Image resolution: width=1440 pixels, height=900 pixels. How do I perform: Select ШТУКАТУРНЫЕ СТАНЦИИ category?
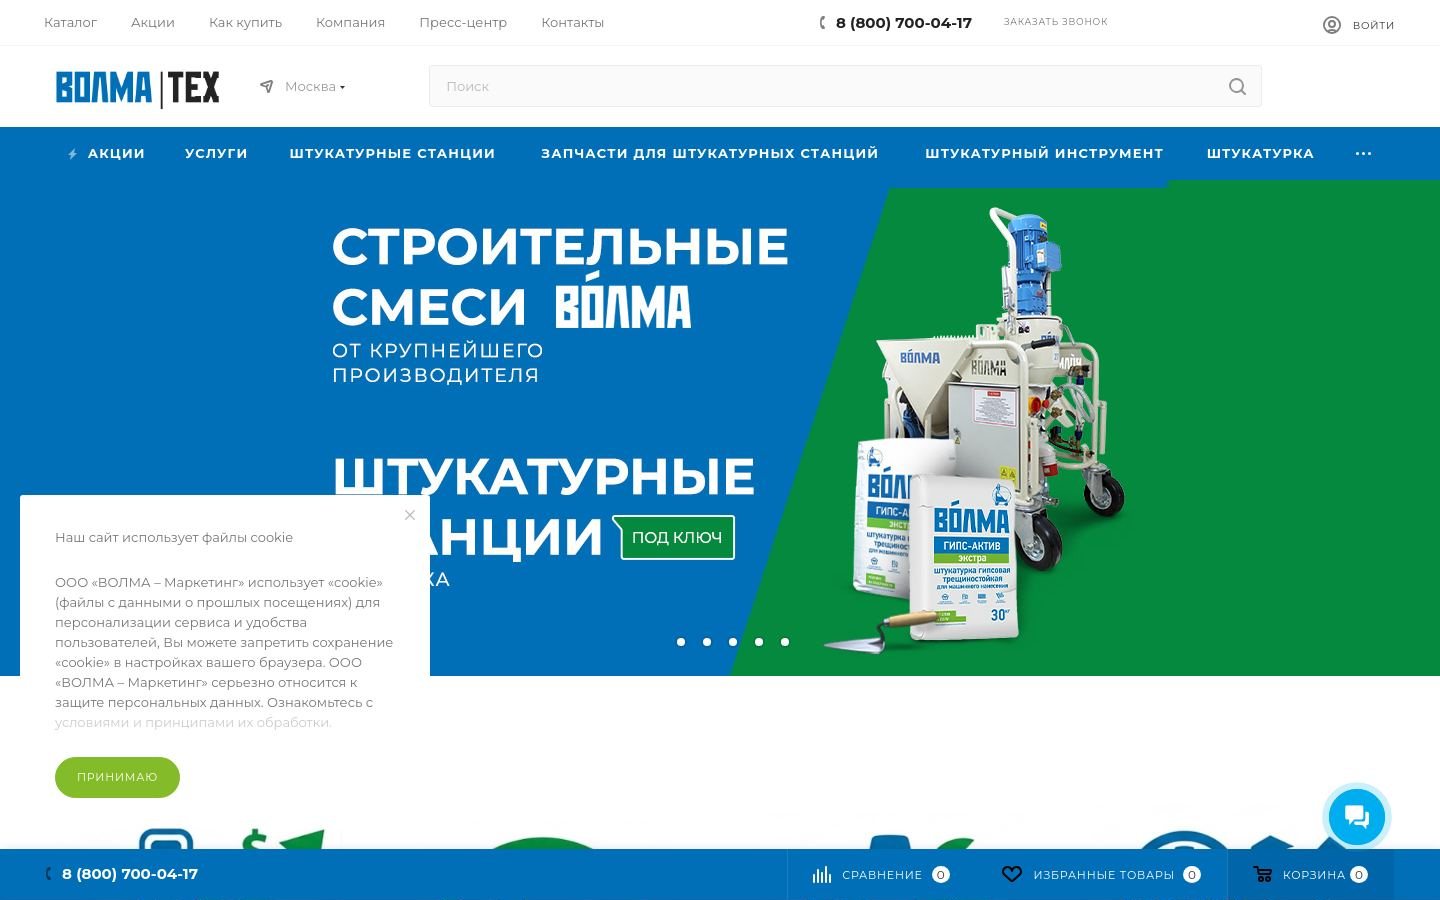click(x=392, y=154)
